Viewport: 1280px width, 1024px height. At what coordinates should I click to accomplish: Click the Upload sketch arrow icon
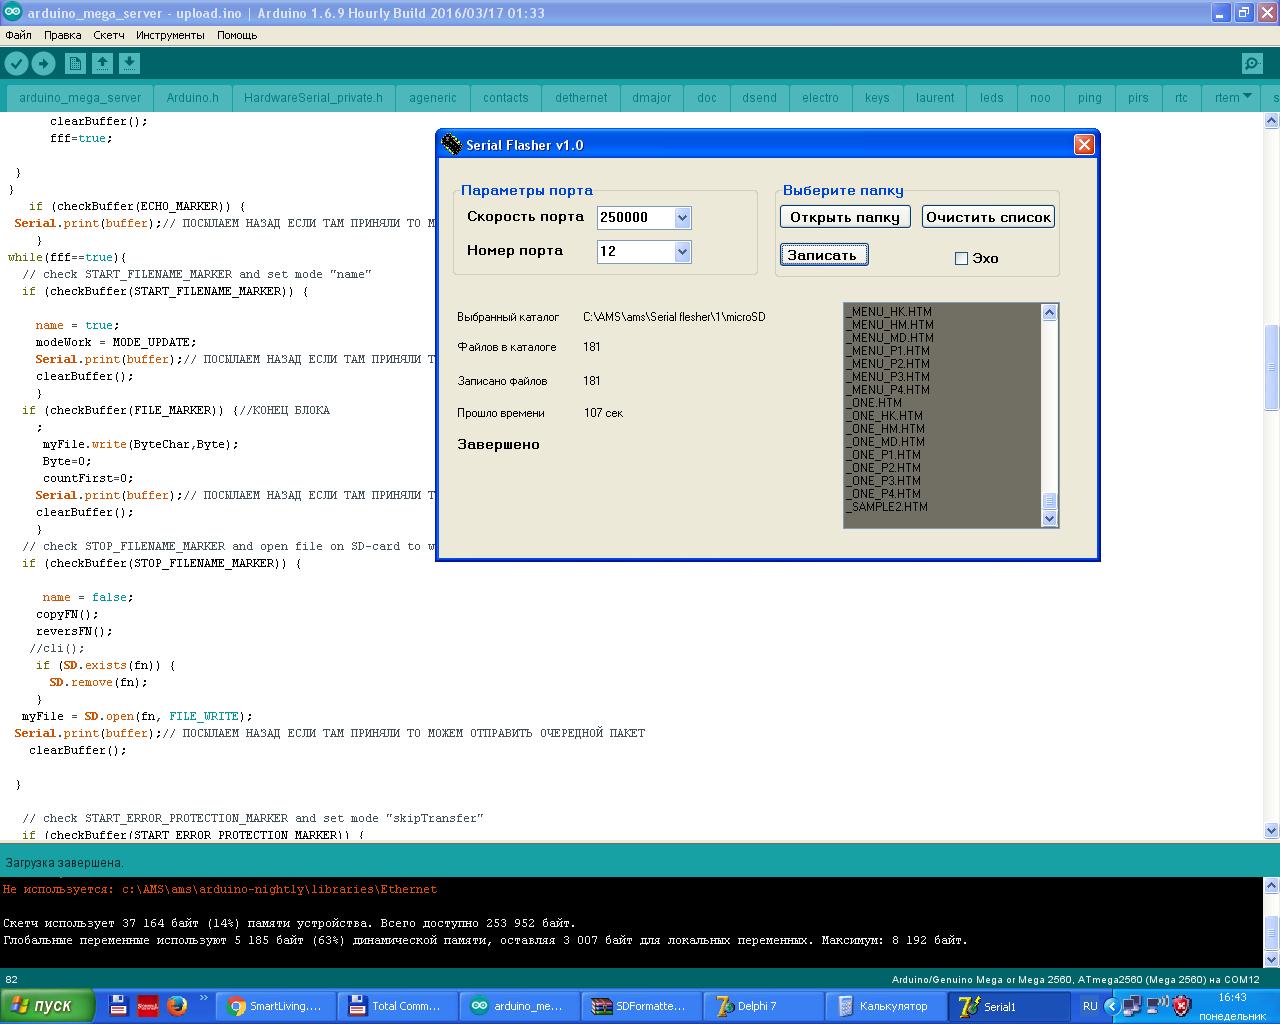pyautogui.click(x=43, y=64)
